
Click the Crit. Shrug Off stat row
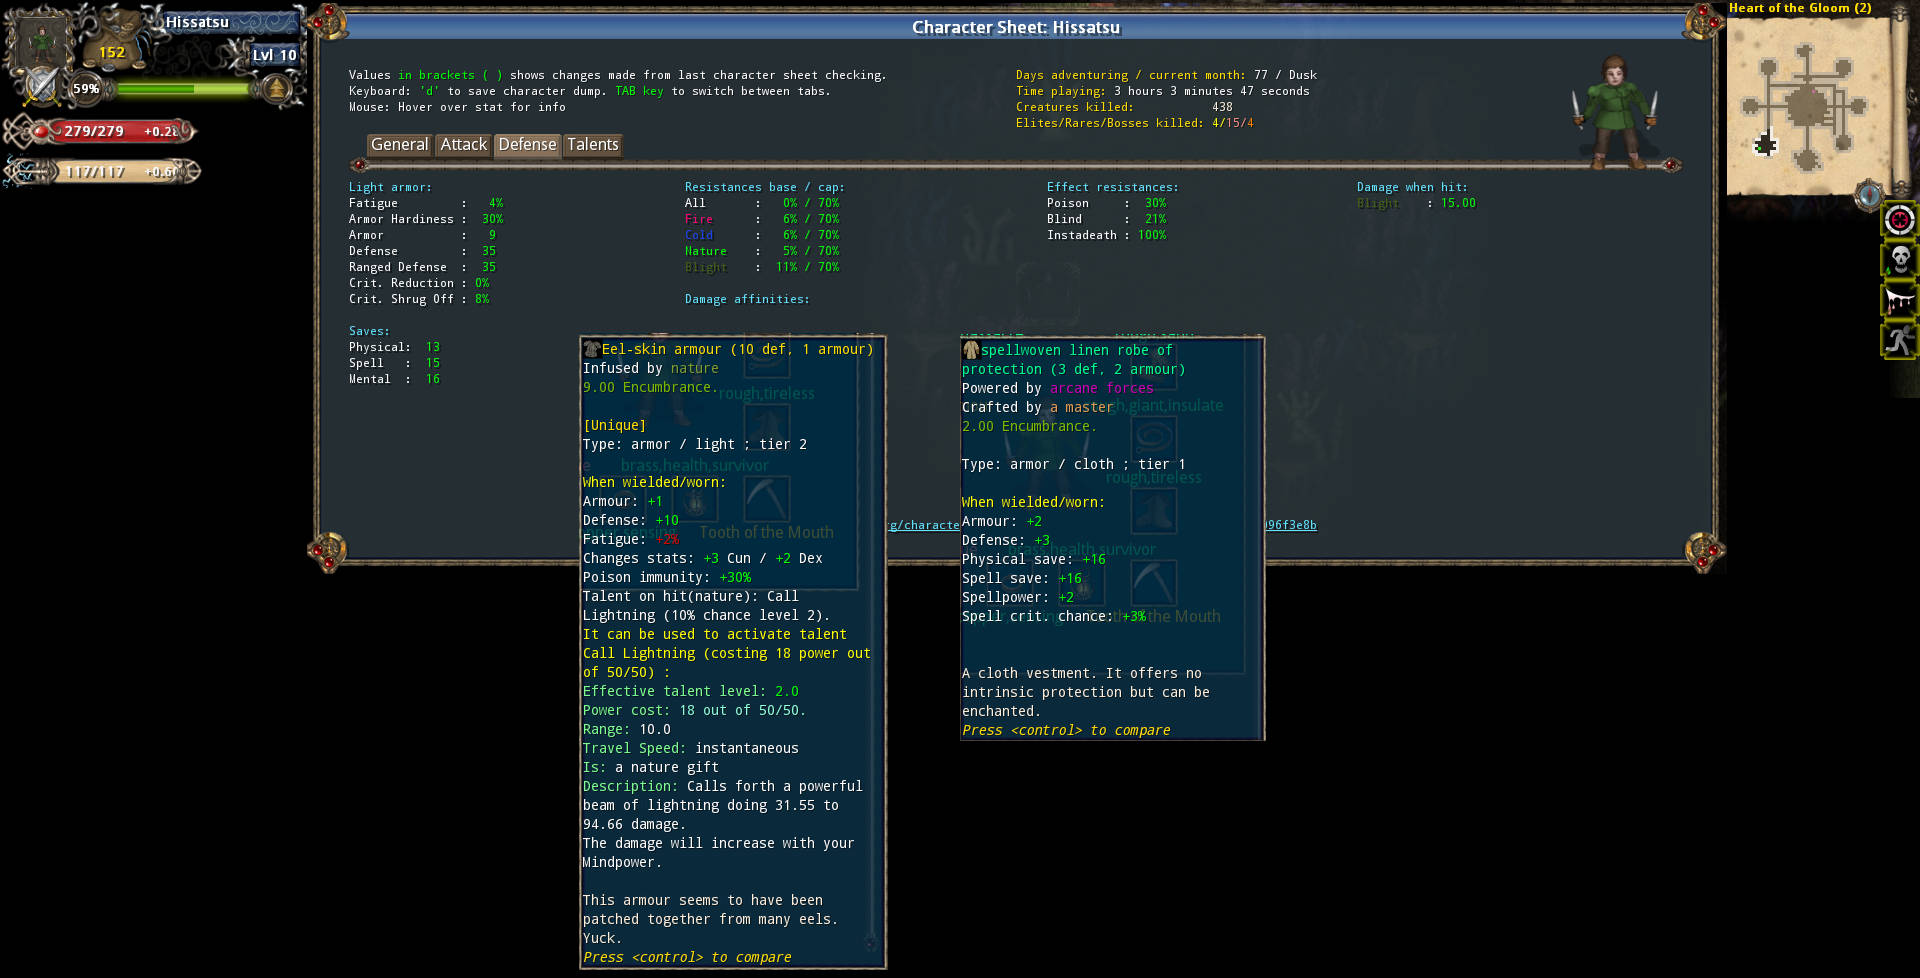(419, 299)
